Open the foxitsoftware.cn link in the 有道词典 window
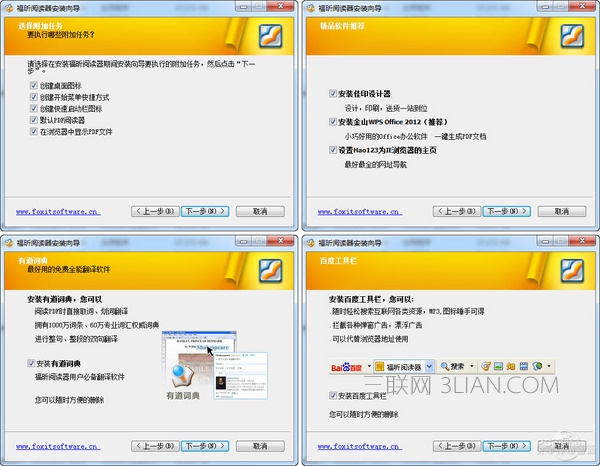This screenshot has width=600, height=466. (x=58, y=446)
